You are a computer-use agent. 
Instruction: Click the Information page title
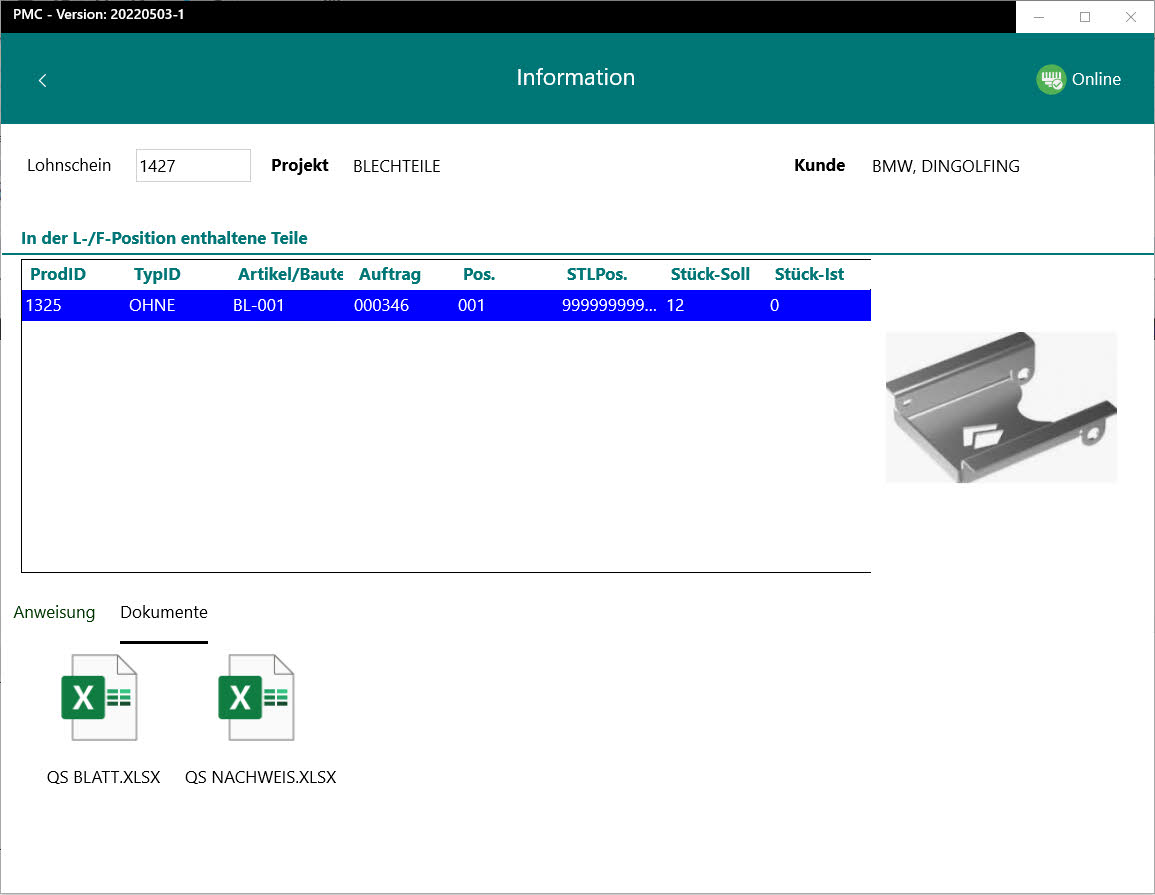(x=575, y=77)
